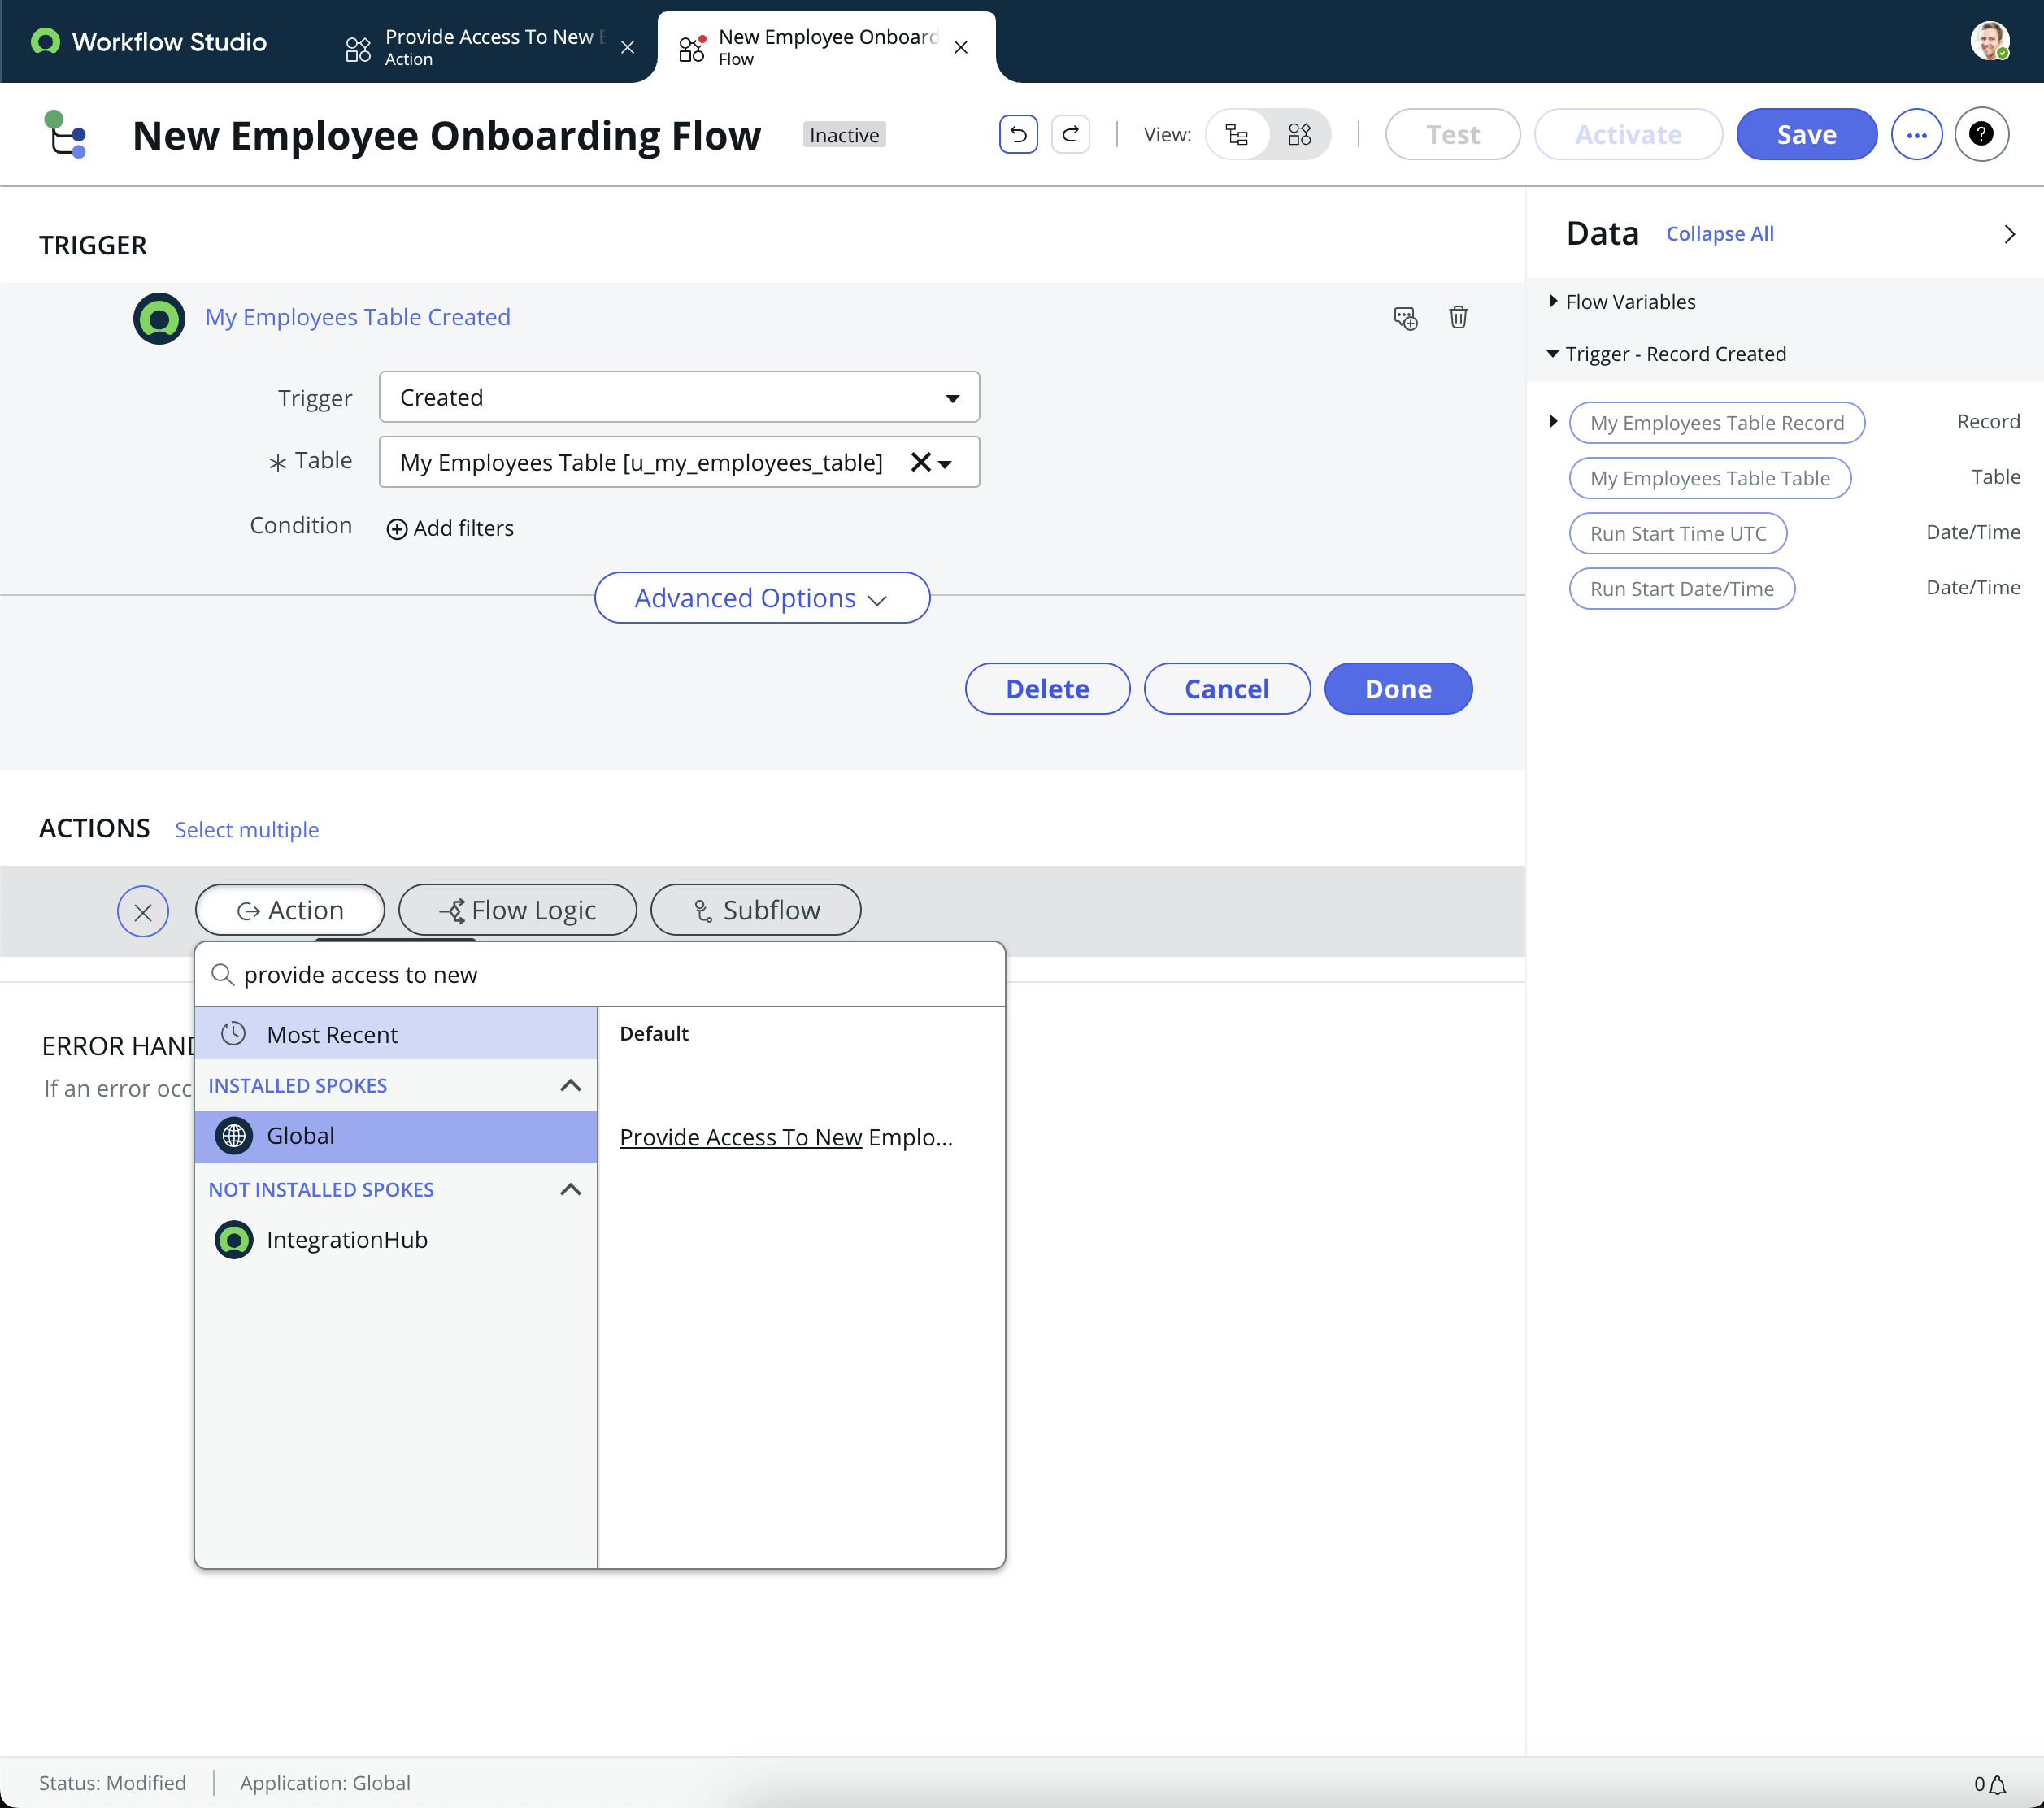Click the Select multiple link
Viewport: 2044px width, 1808px height.
point(247,830)
